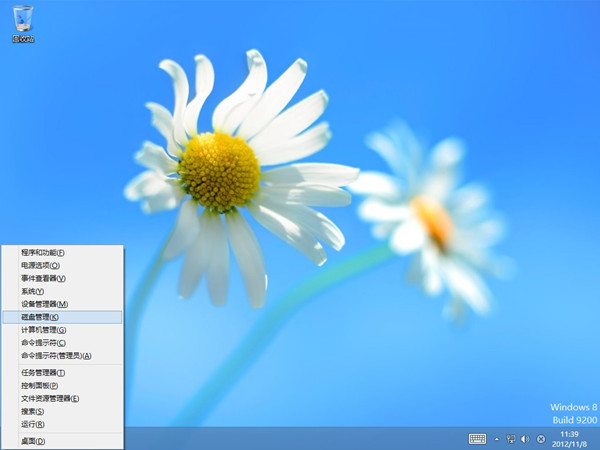Start 命令提示符(管理员)(A) from the menu
The width and height of the screenshot is (600, 450).
56,356
